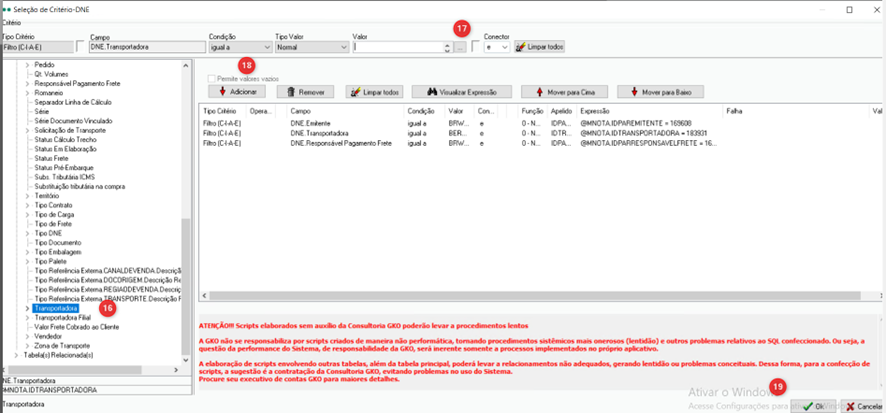Click the red arrow on the Adicionar button
886x413 pixels.
[x=222, y=92]
